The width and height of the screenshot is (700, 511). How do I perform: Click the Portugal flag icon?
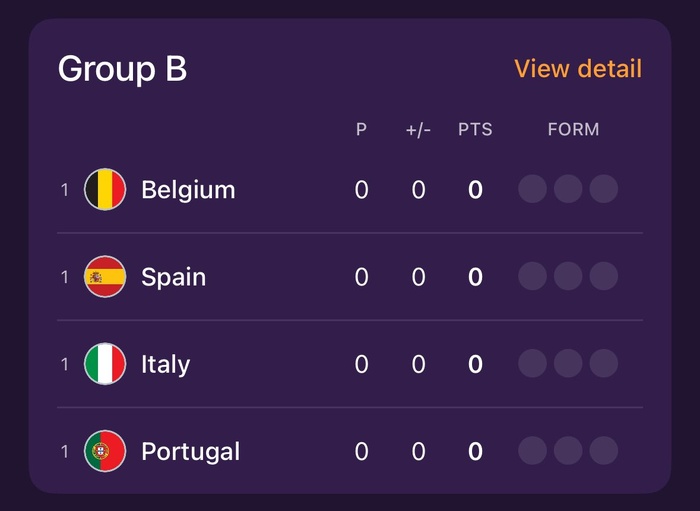click(x=105, y=451)
